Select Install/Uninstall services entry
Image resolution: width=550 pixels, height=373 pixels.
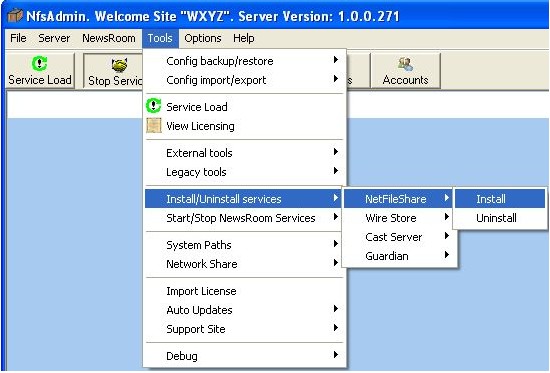pyautogui.click(x=243, y=199)
